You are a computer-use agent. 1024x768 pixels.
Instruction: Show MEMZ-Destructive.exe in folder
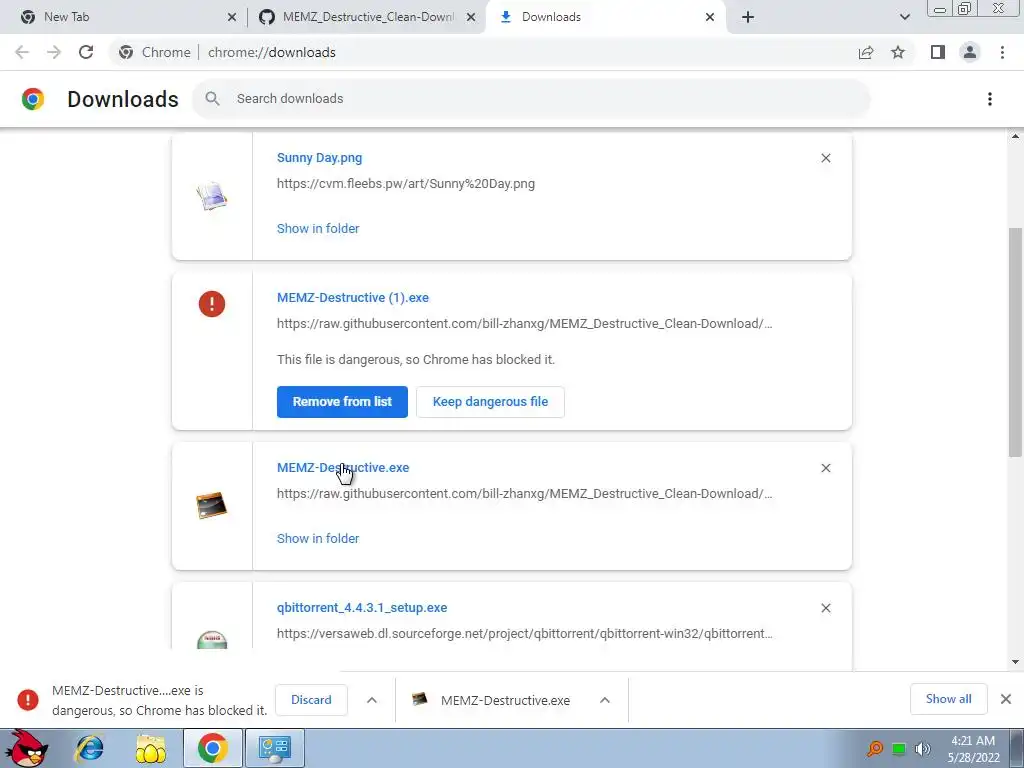pyautogui.click(x=318, y=539)
